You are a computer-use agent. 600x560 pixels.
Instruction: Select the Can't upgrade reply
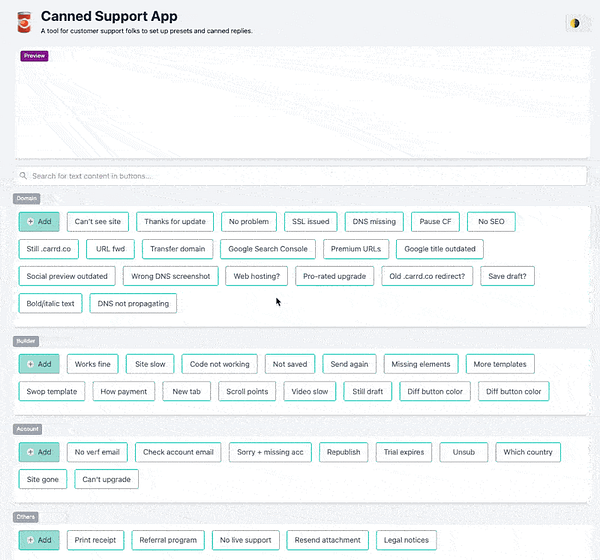[106, 479]
